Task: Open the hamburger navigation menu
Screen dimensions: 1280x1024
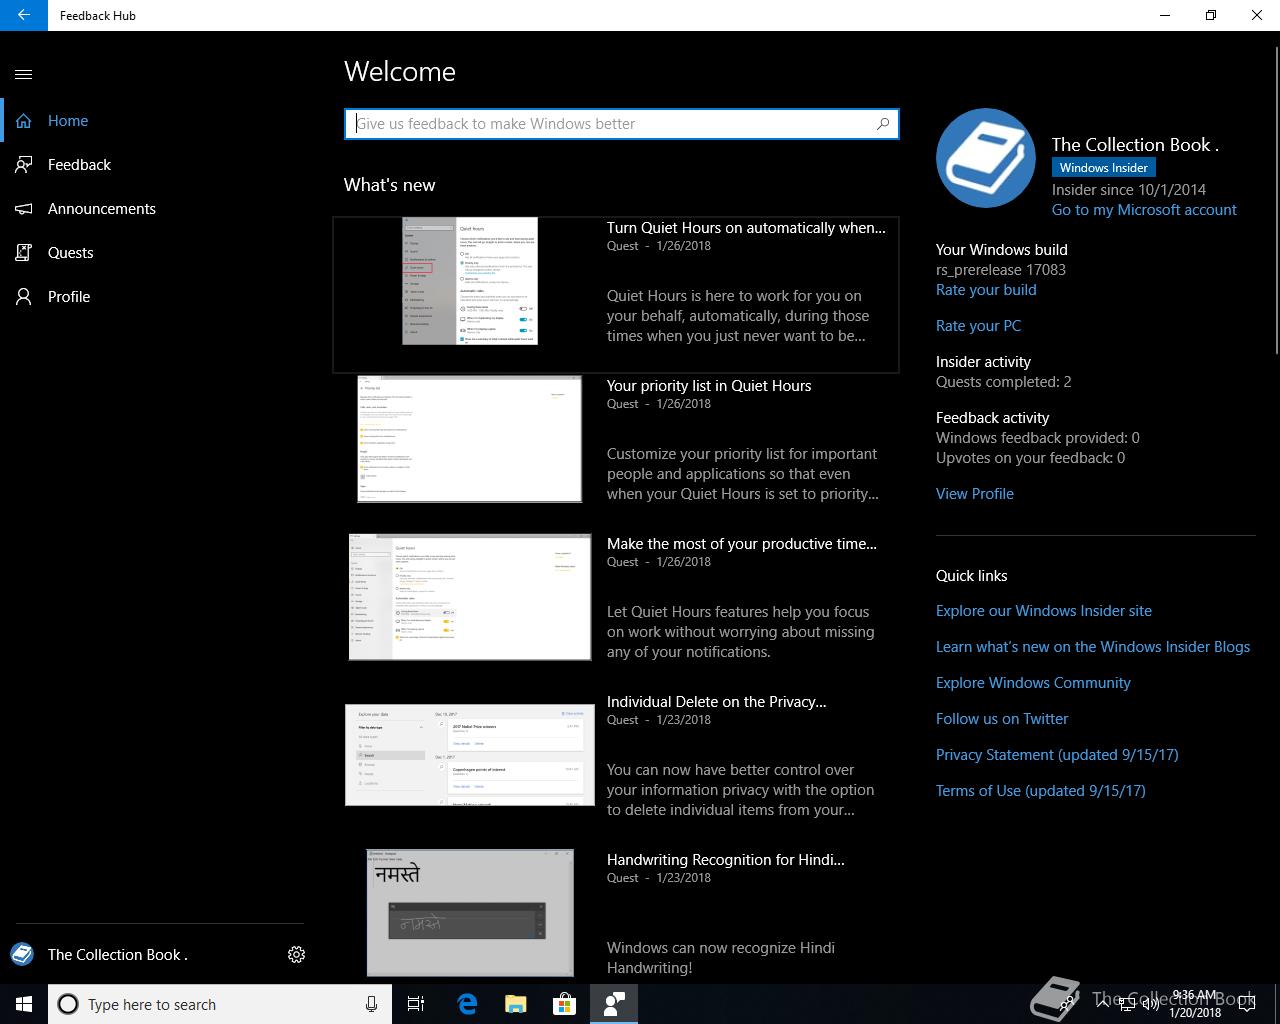Action: (24, 74)
